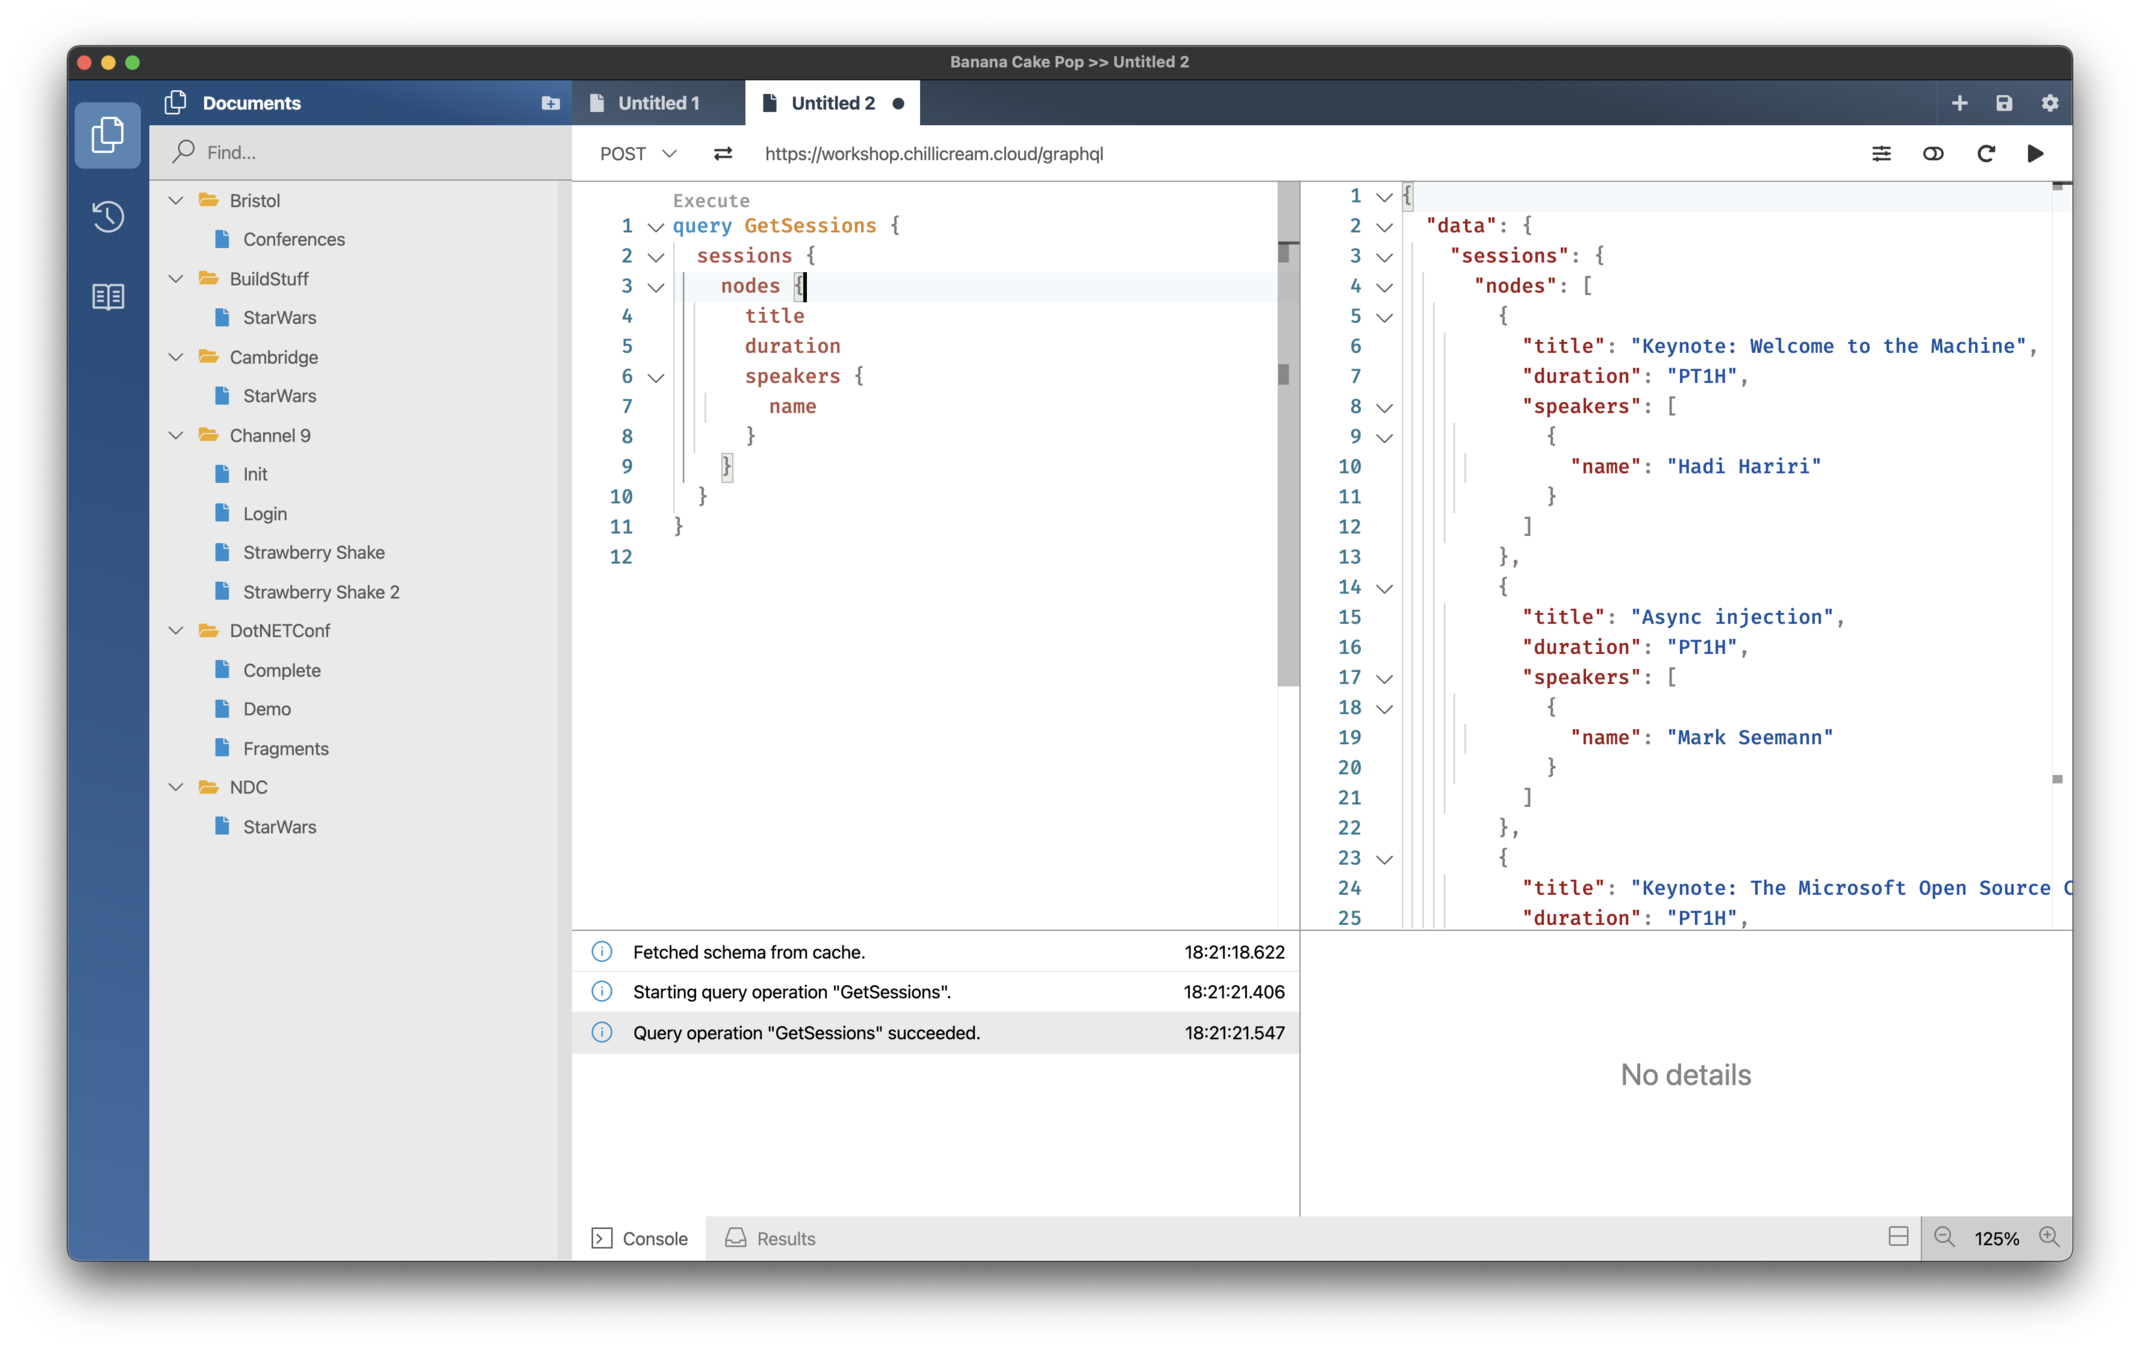
Task: Switch to the Untitled 1 tab
Action: coord(657,103)
